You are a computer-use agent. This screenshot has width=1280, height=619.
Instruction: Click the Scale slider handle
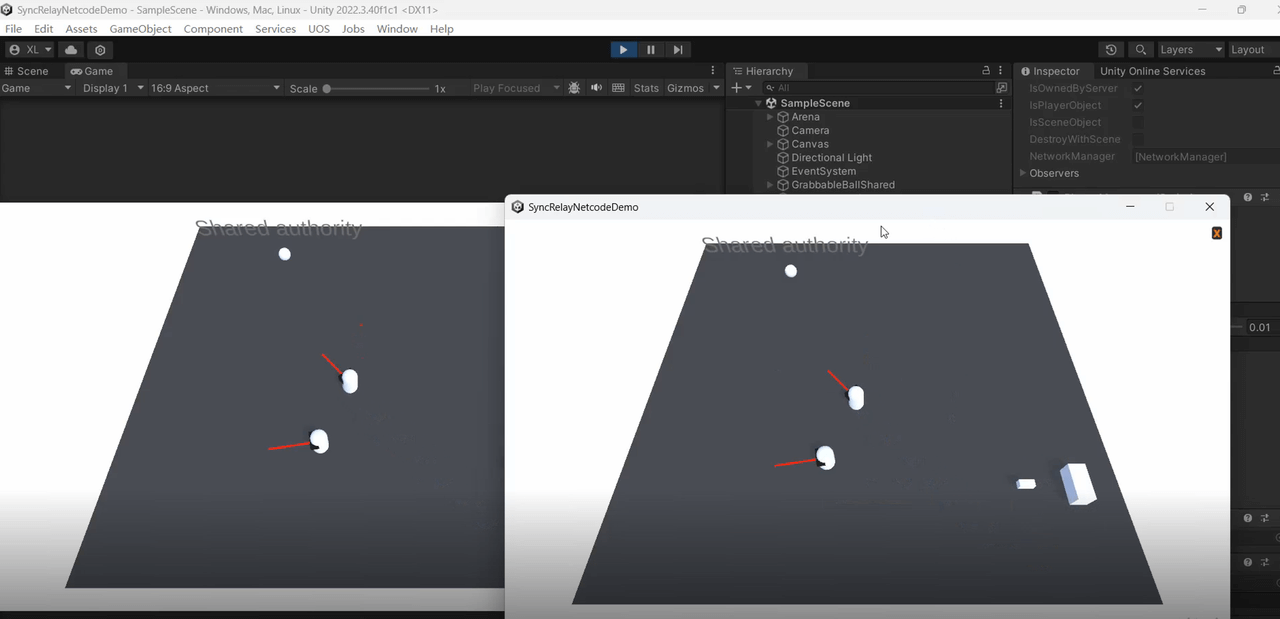[x=327, y=88]
